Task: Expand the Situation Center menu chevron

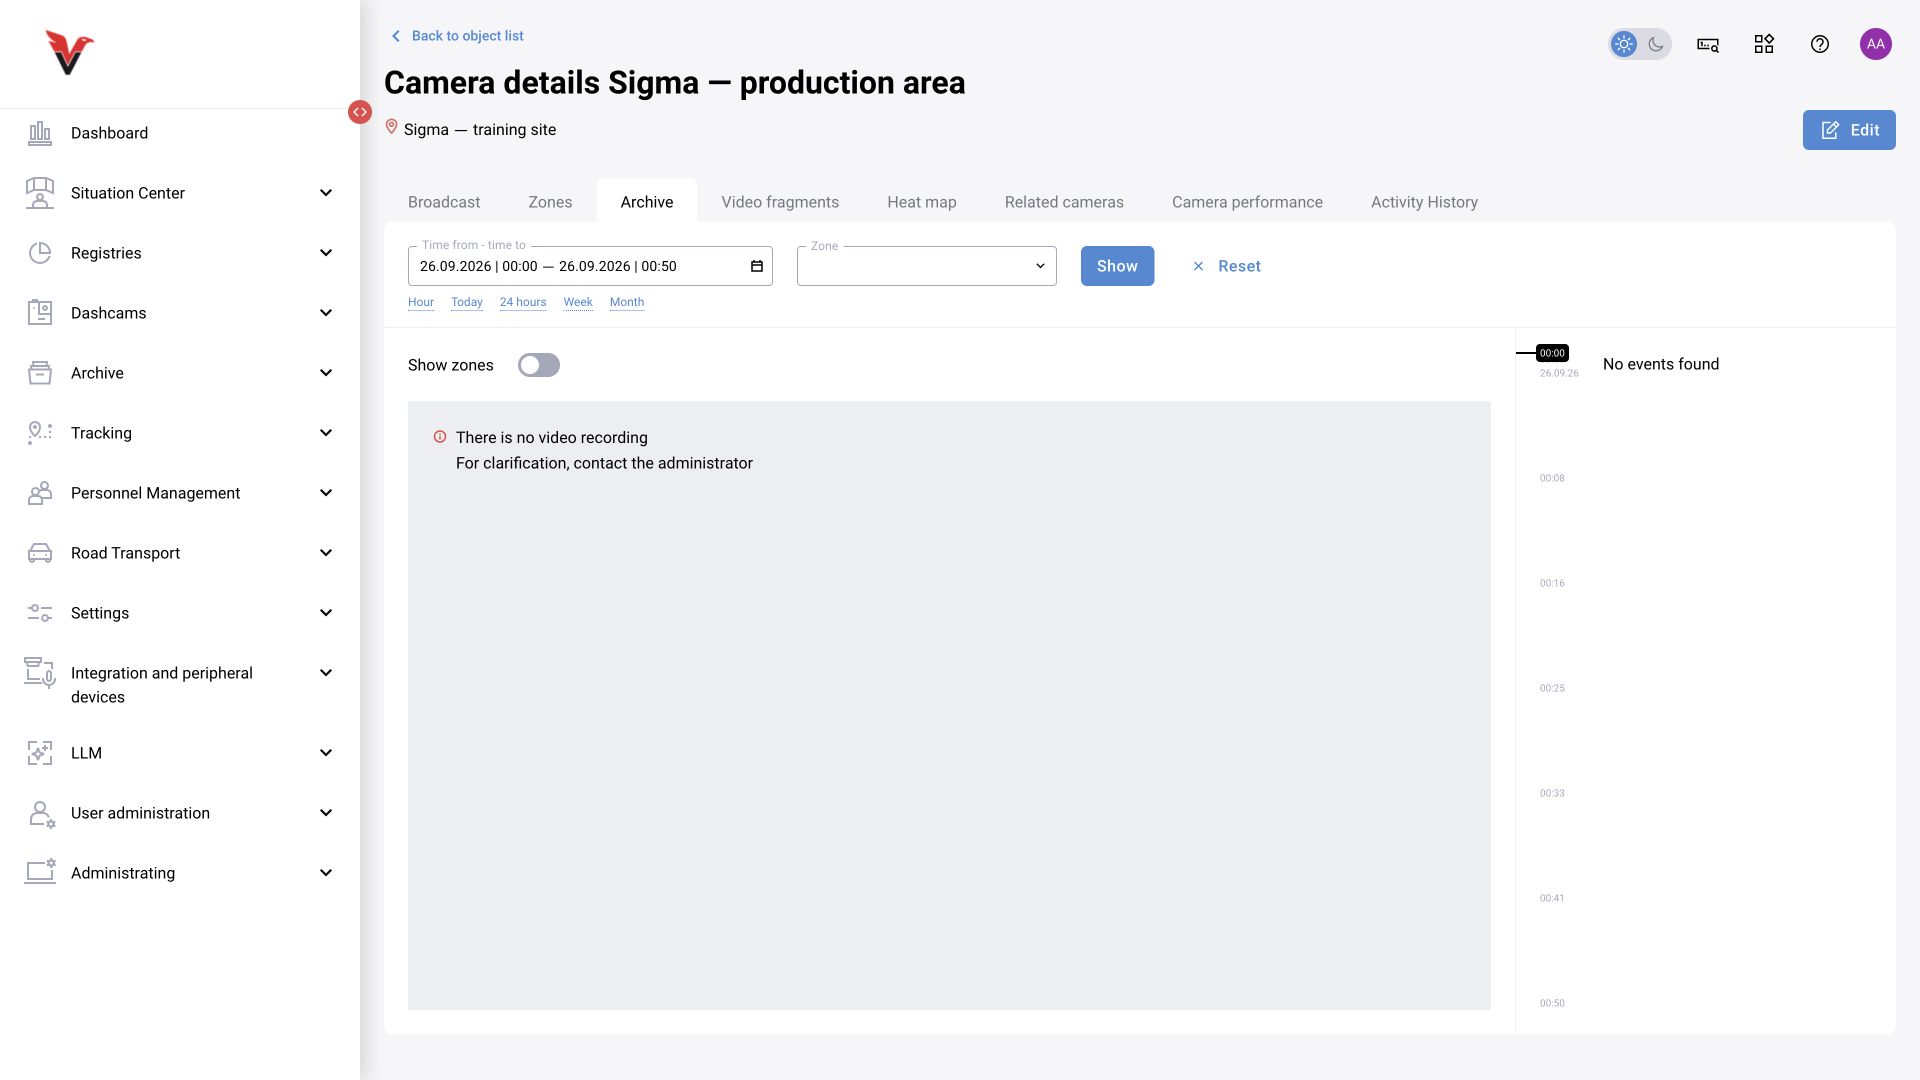Action: coord(326,193)
